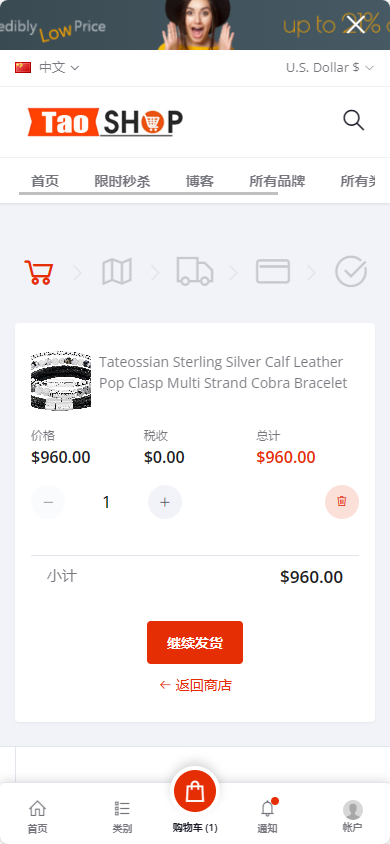Open the 所有品牌 all brands tab

point(277,181)
